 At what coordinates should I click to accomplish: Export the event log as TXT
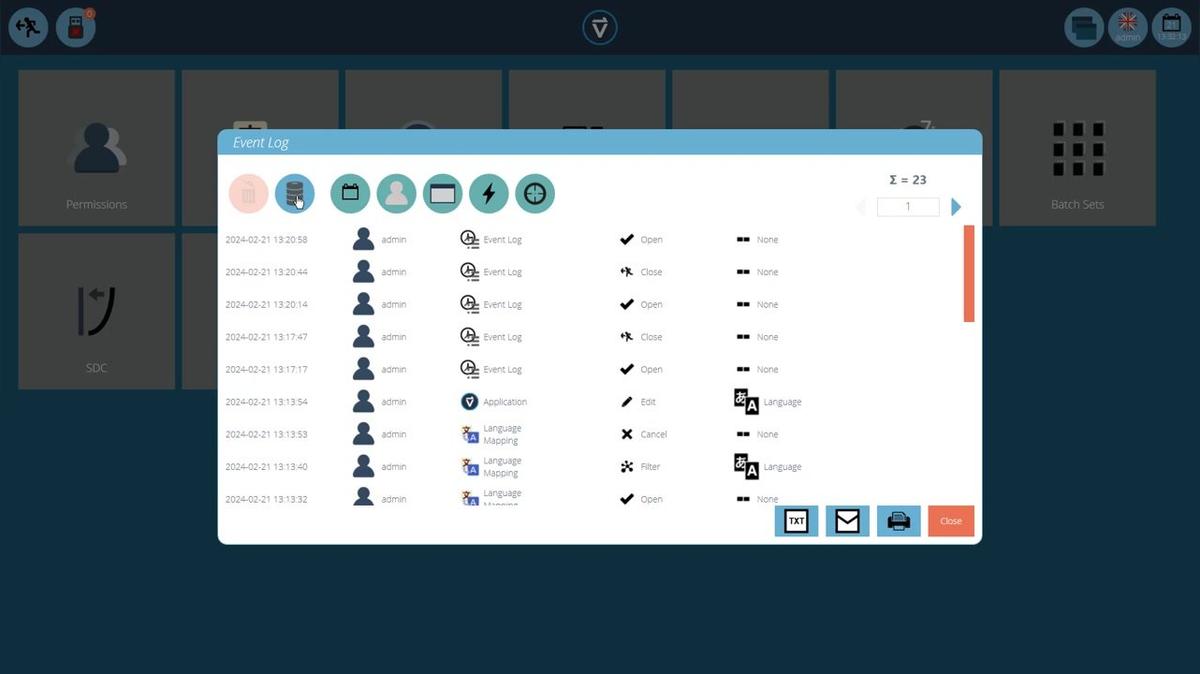tap(796, 521)
